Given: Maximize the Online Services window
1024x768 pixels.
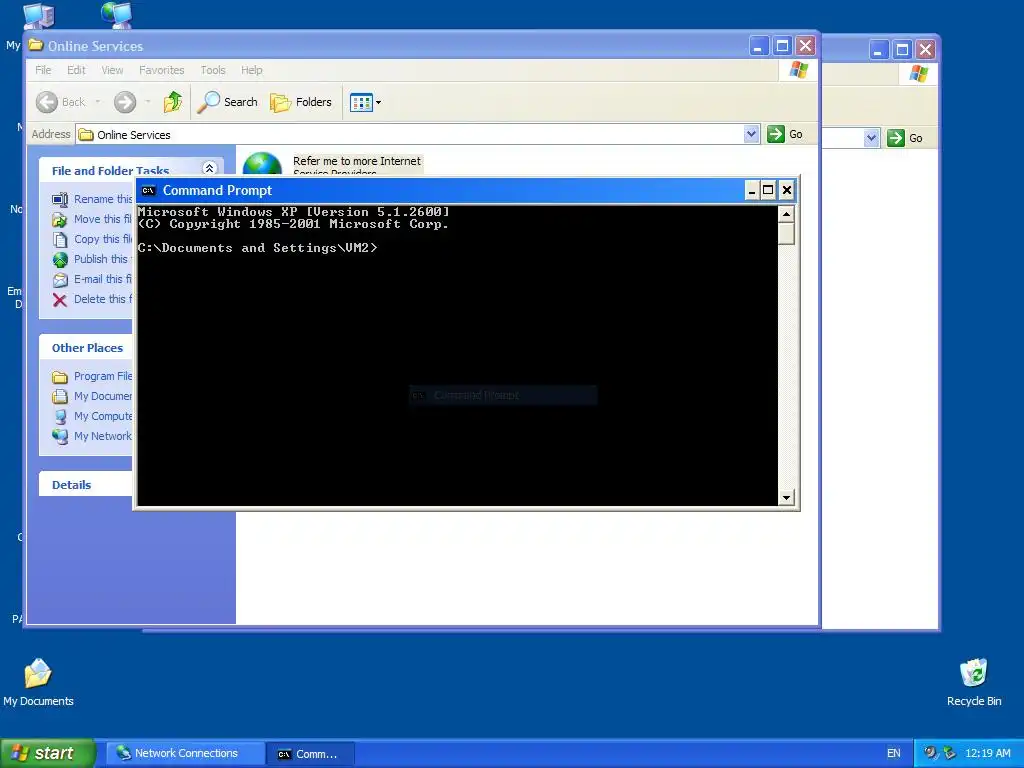Looking at the screenshot, I should click(782, 46).
